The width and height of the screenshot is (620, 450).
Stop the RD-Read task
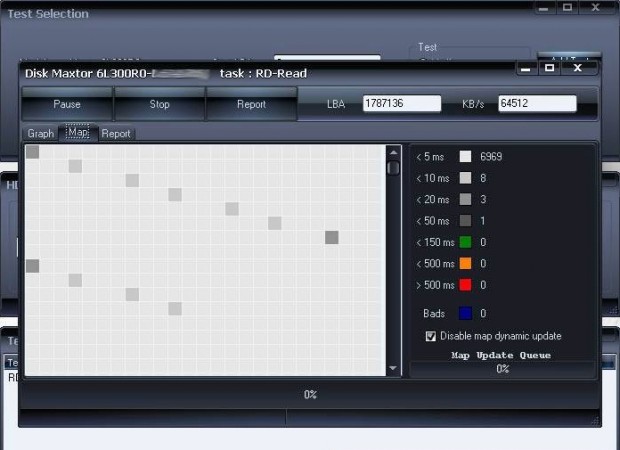coord(159,104)
